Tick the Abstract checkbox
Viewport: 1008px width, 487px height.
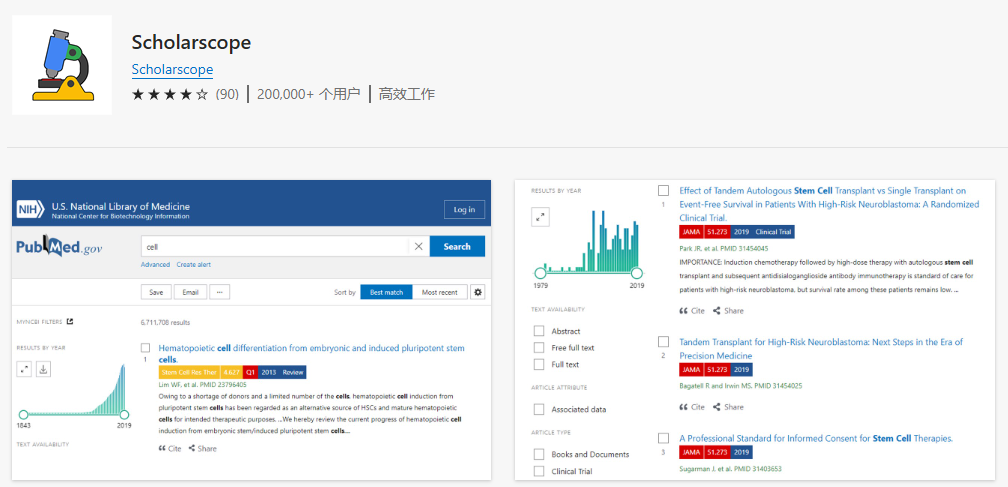pyautogui.click(x=539, y=331)
